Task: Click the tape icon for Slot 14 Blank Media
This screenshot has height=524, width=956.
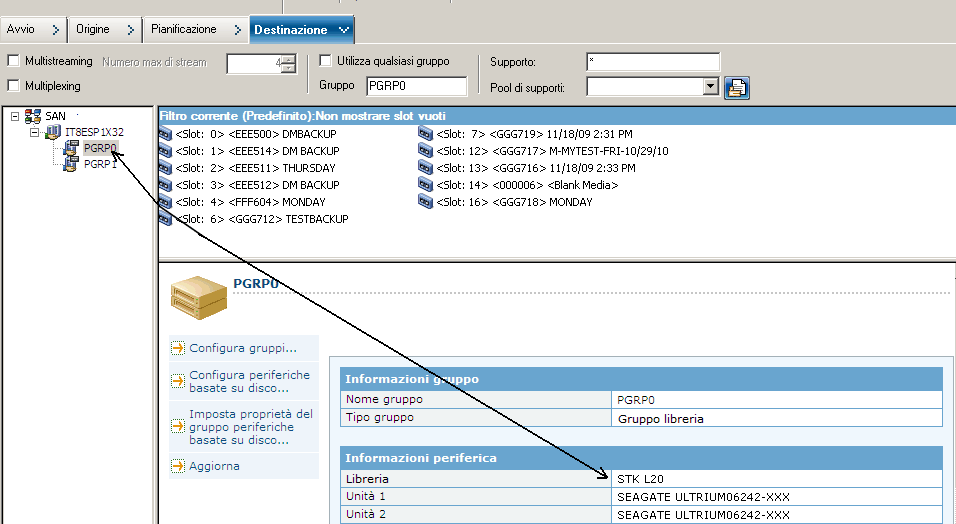Action: (426, 185)
